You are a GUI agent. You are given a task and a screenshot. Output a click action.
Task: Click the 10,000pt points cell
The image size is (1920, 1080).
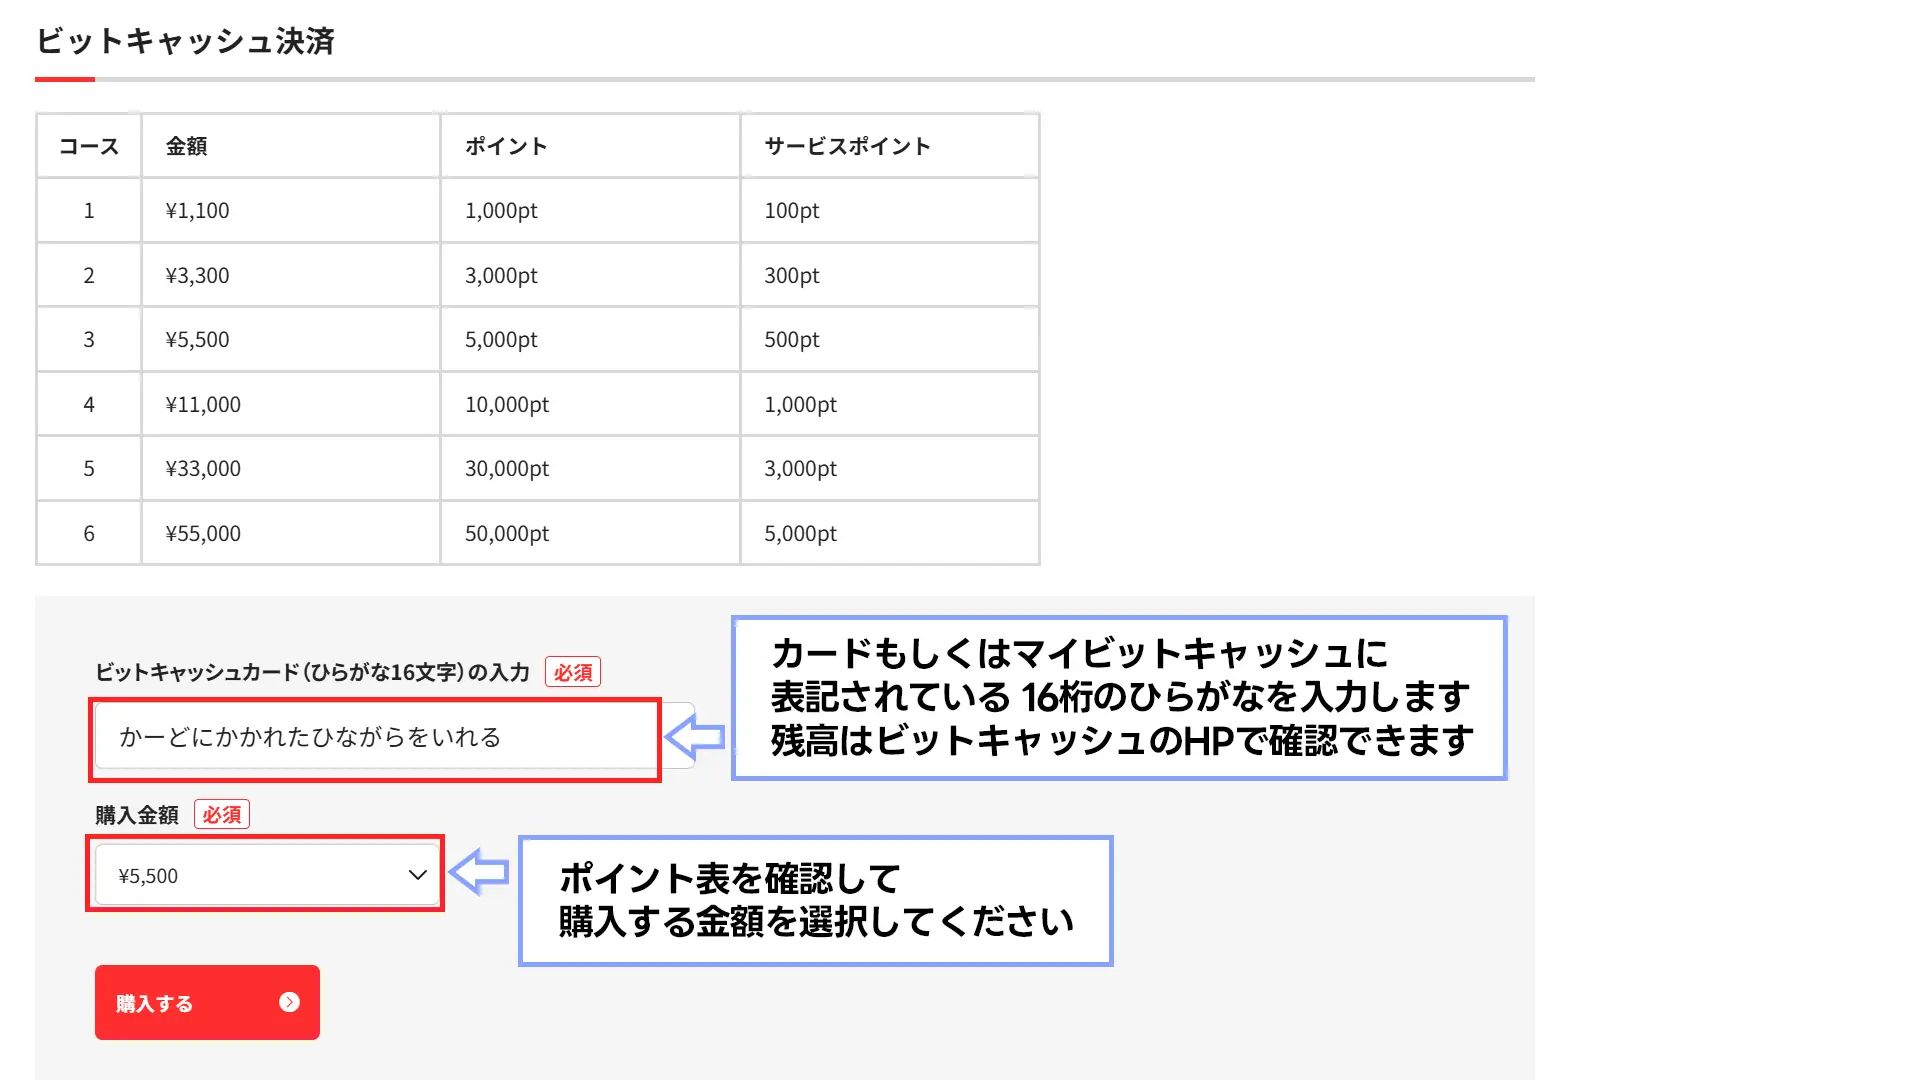[x=590, y=404]
